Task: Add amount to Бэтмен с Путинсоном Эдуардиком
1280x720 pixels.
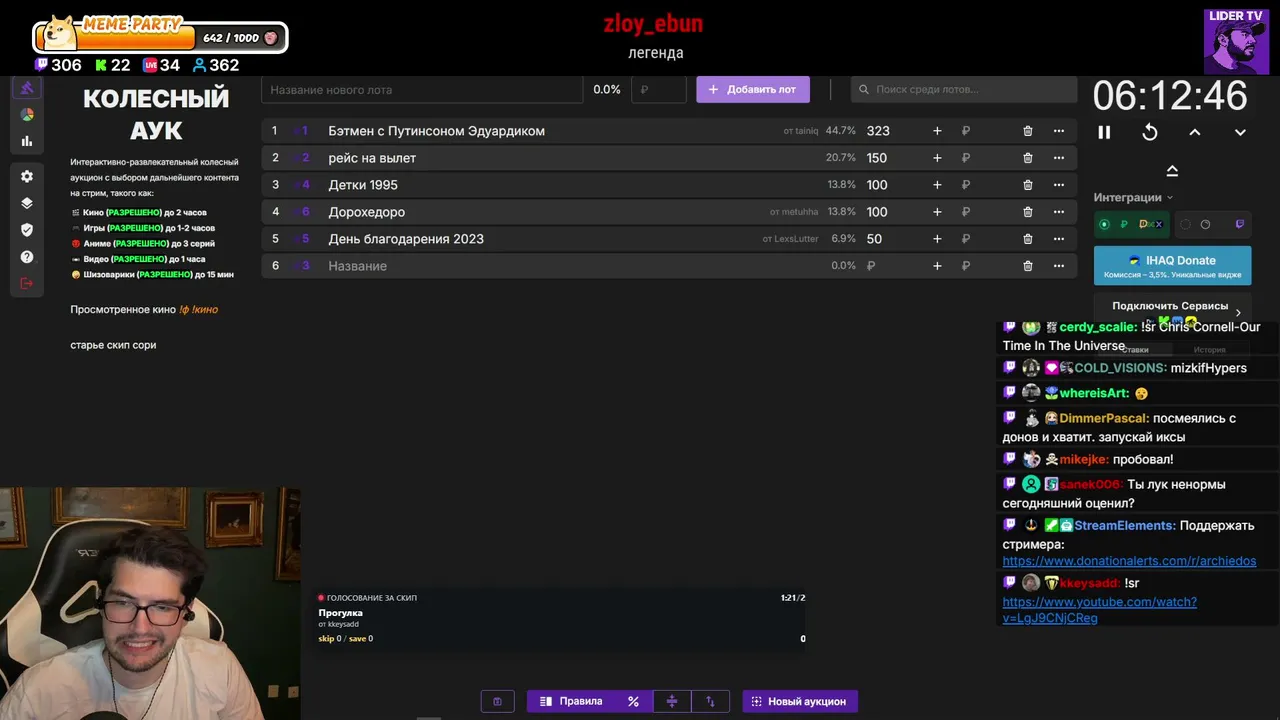Action: pos(937,131)
